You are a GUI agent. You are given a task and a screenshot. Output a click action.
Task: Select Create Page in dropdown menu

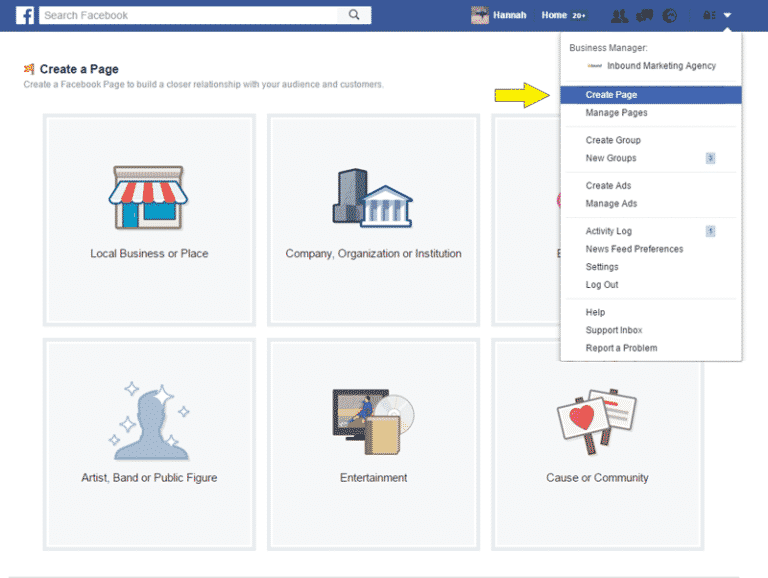click(611, 95)
